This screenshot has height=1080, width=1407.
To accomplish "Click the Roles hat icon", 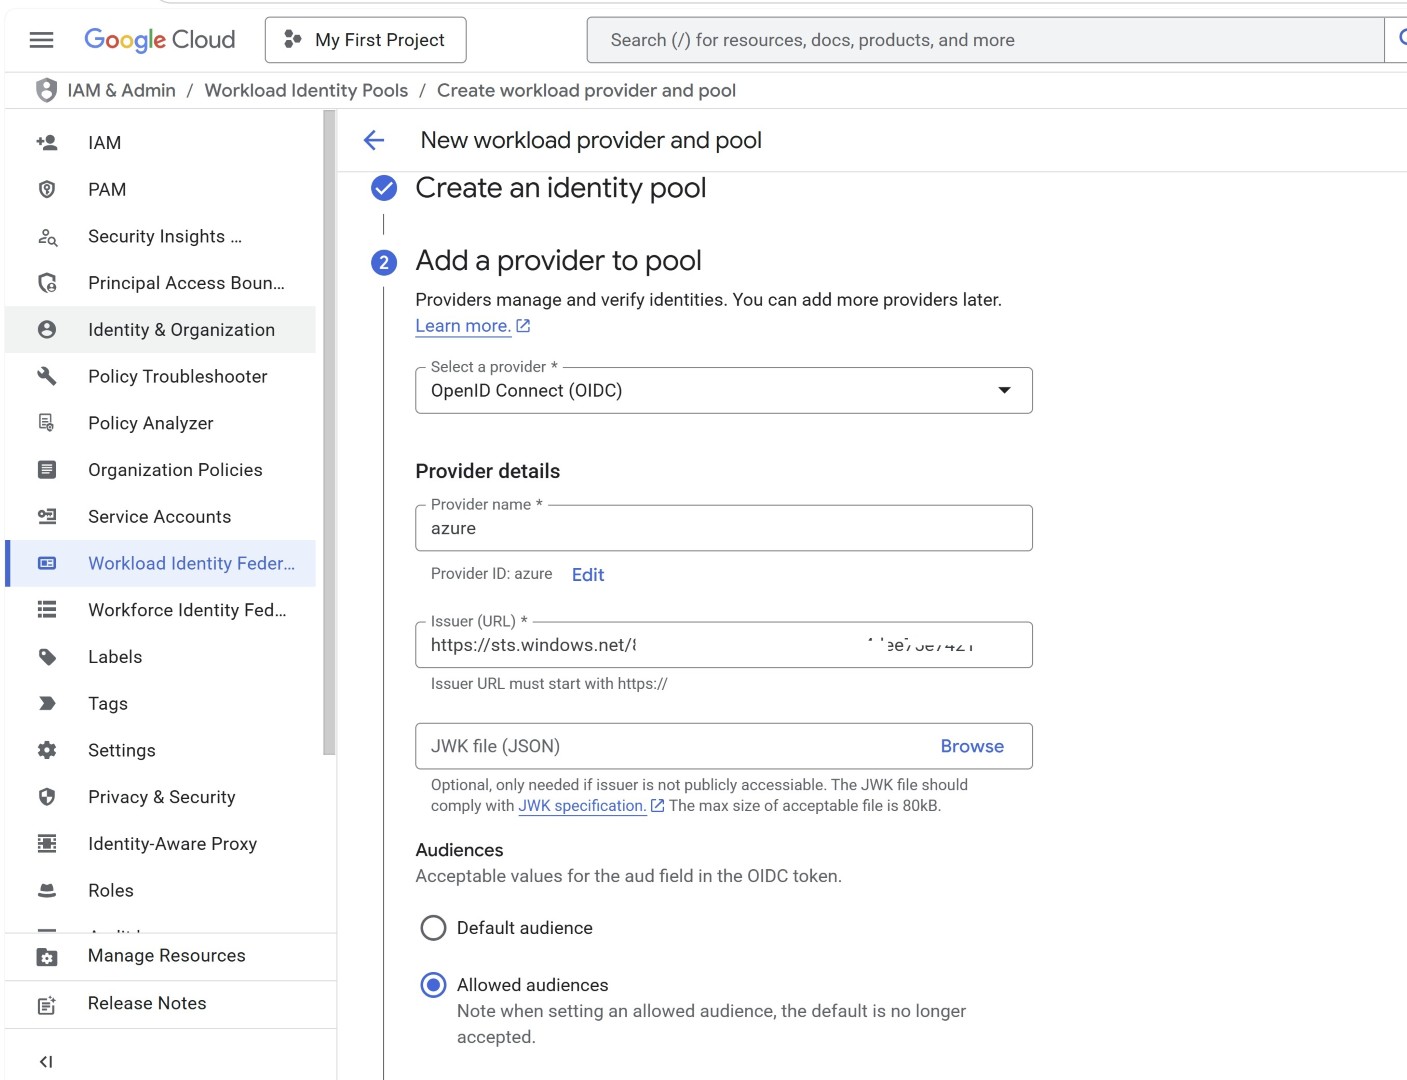I will click(x=46, y=890).
